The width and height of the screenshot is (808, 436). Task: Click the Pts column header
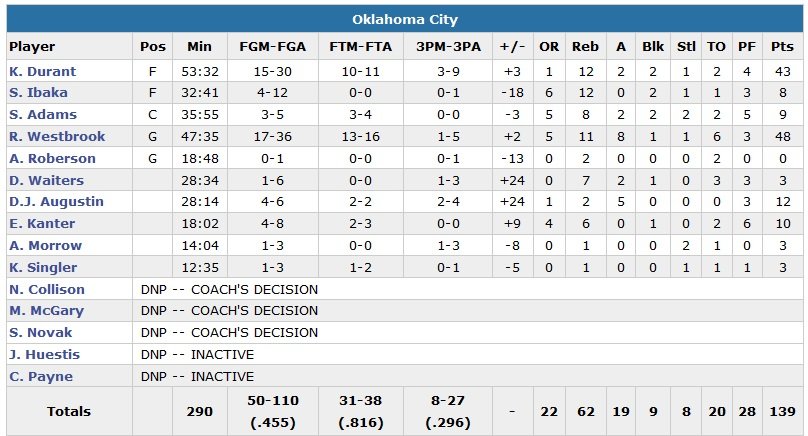click(782, 47)
